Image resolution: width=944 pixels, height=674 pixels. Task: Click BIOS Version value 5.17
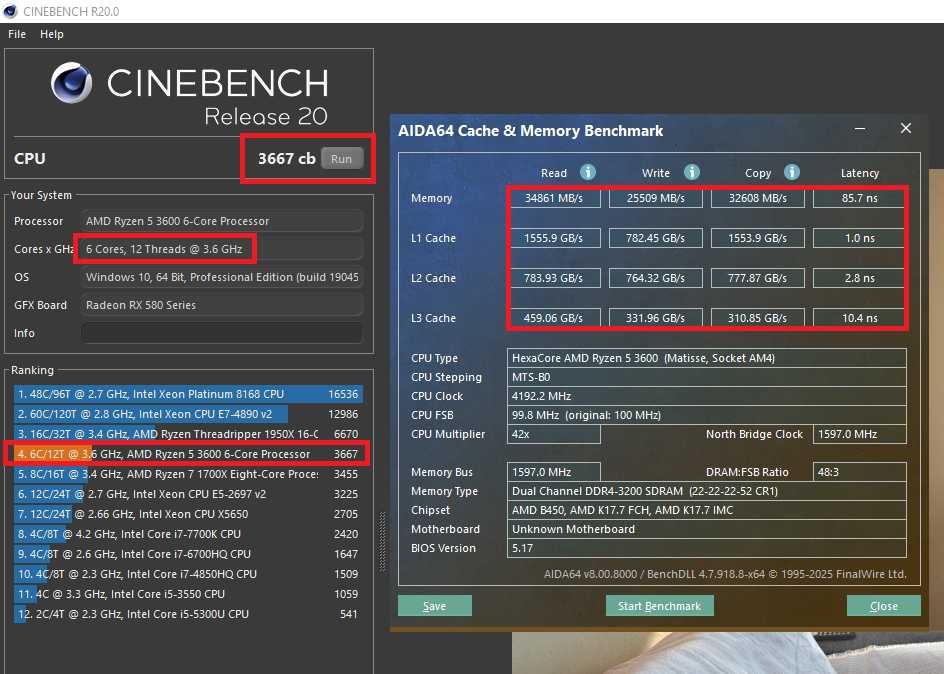pos(707,548)
